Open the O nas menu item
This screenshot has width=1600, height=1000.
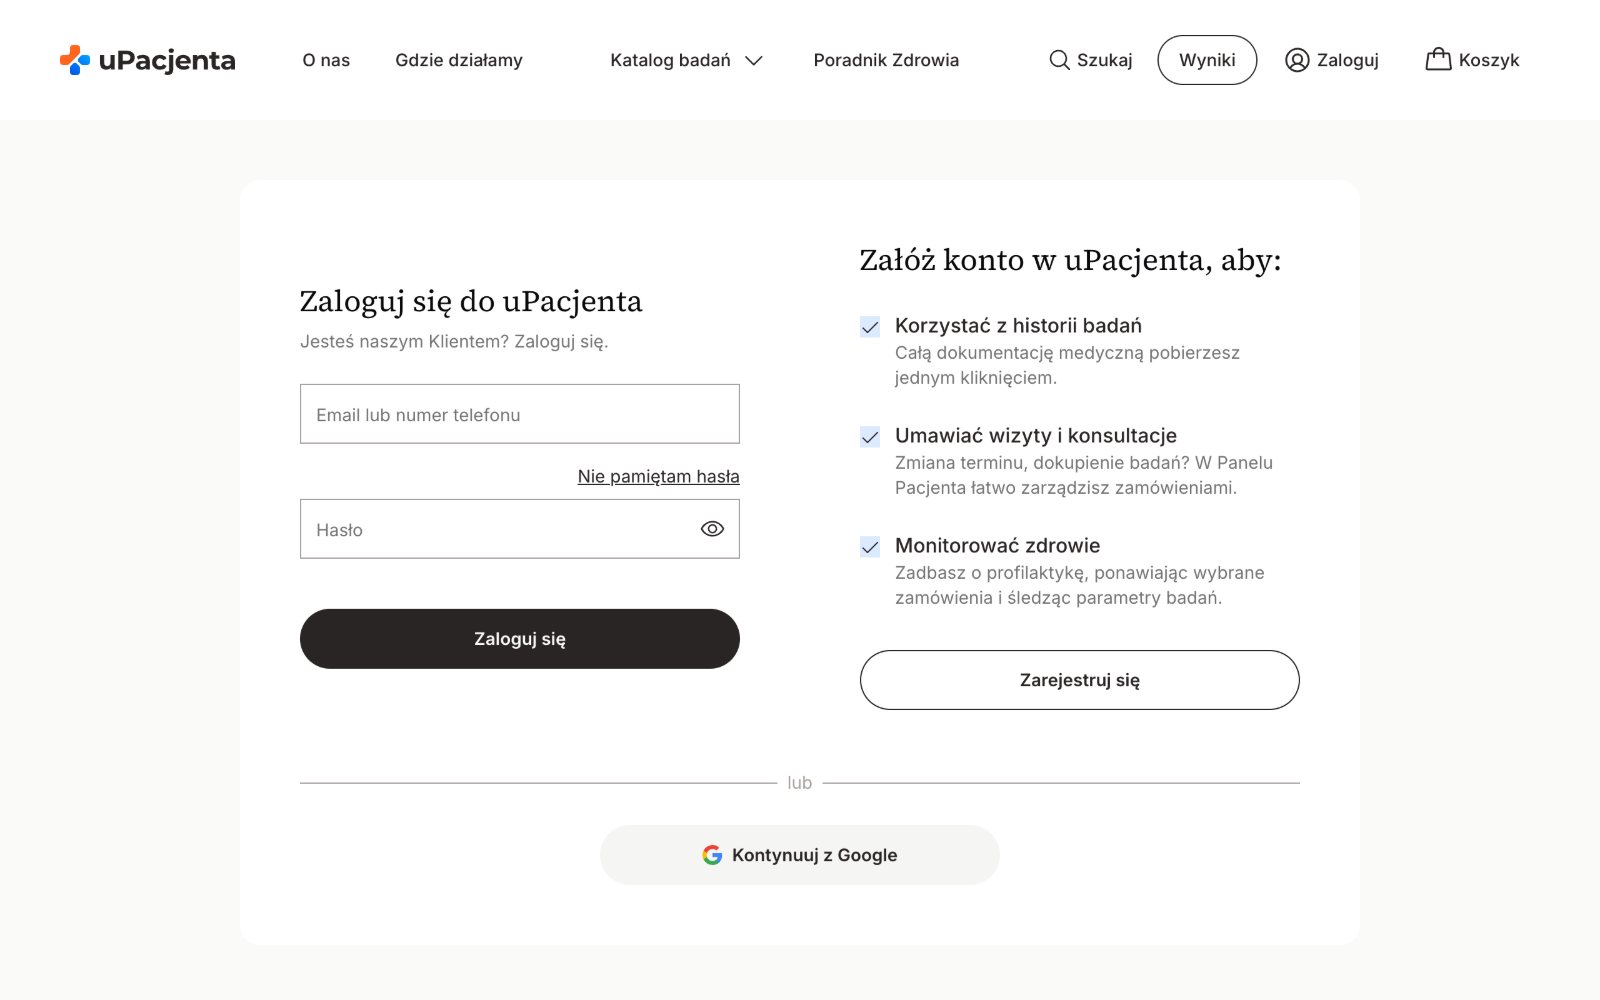(326, 60)
